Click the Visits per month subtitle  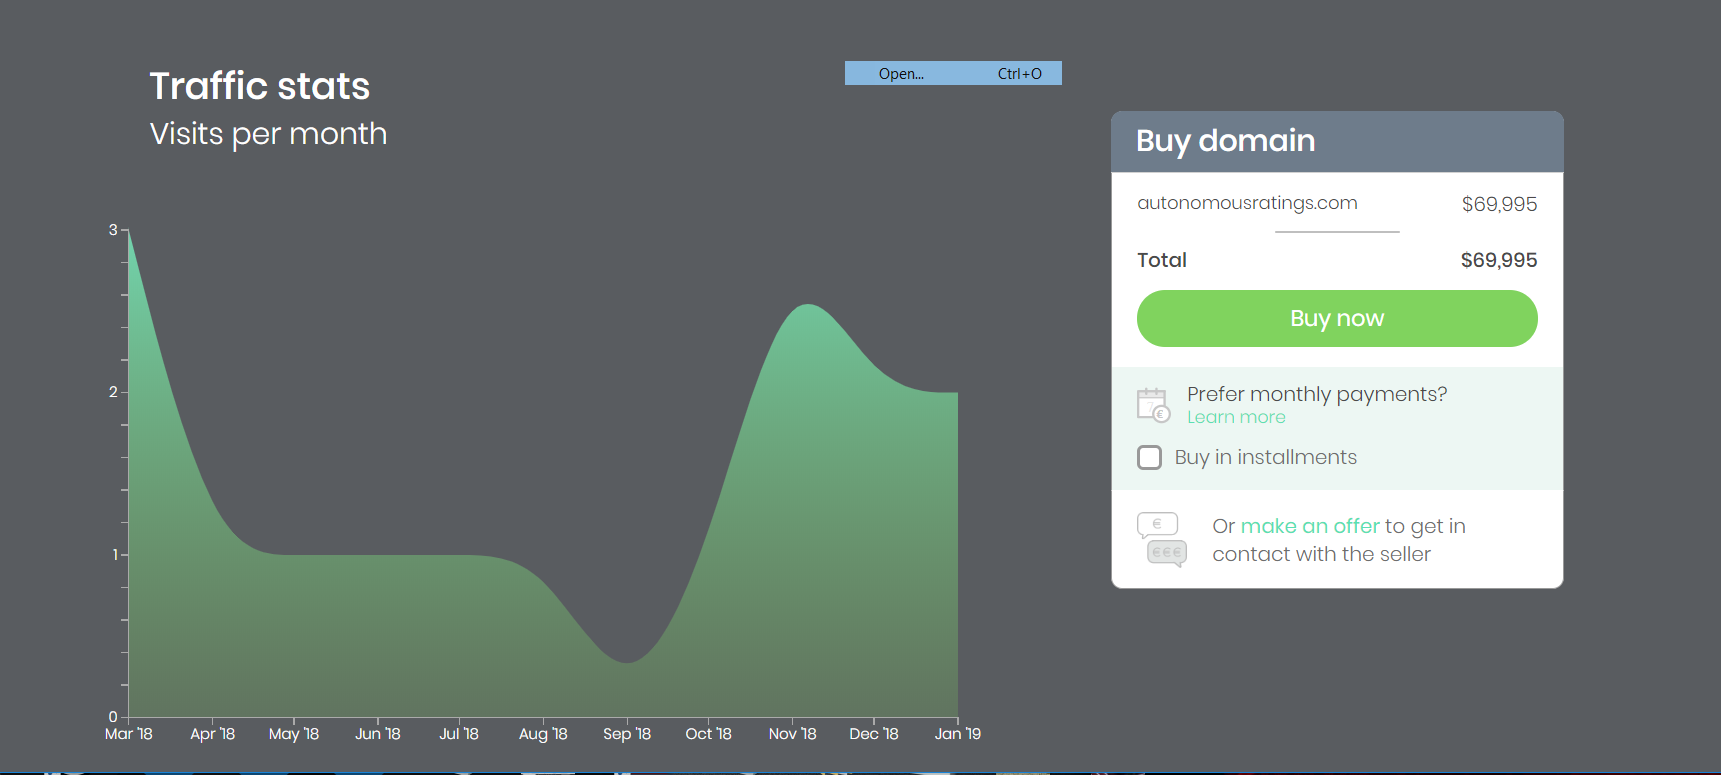click(268, 134)
